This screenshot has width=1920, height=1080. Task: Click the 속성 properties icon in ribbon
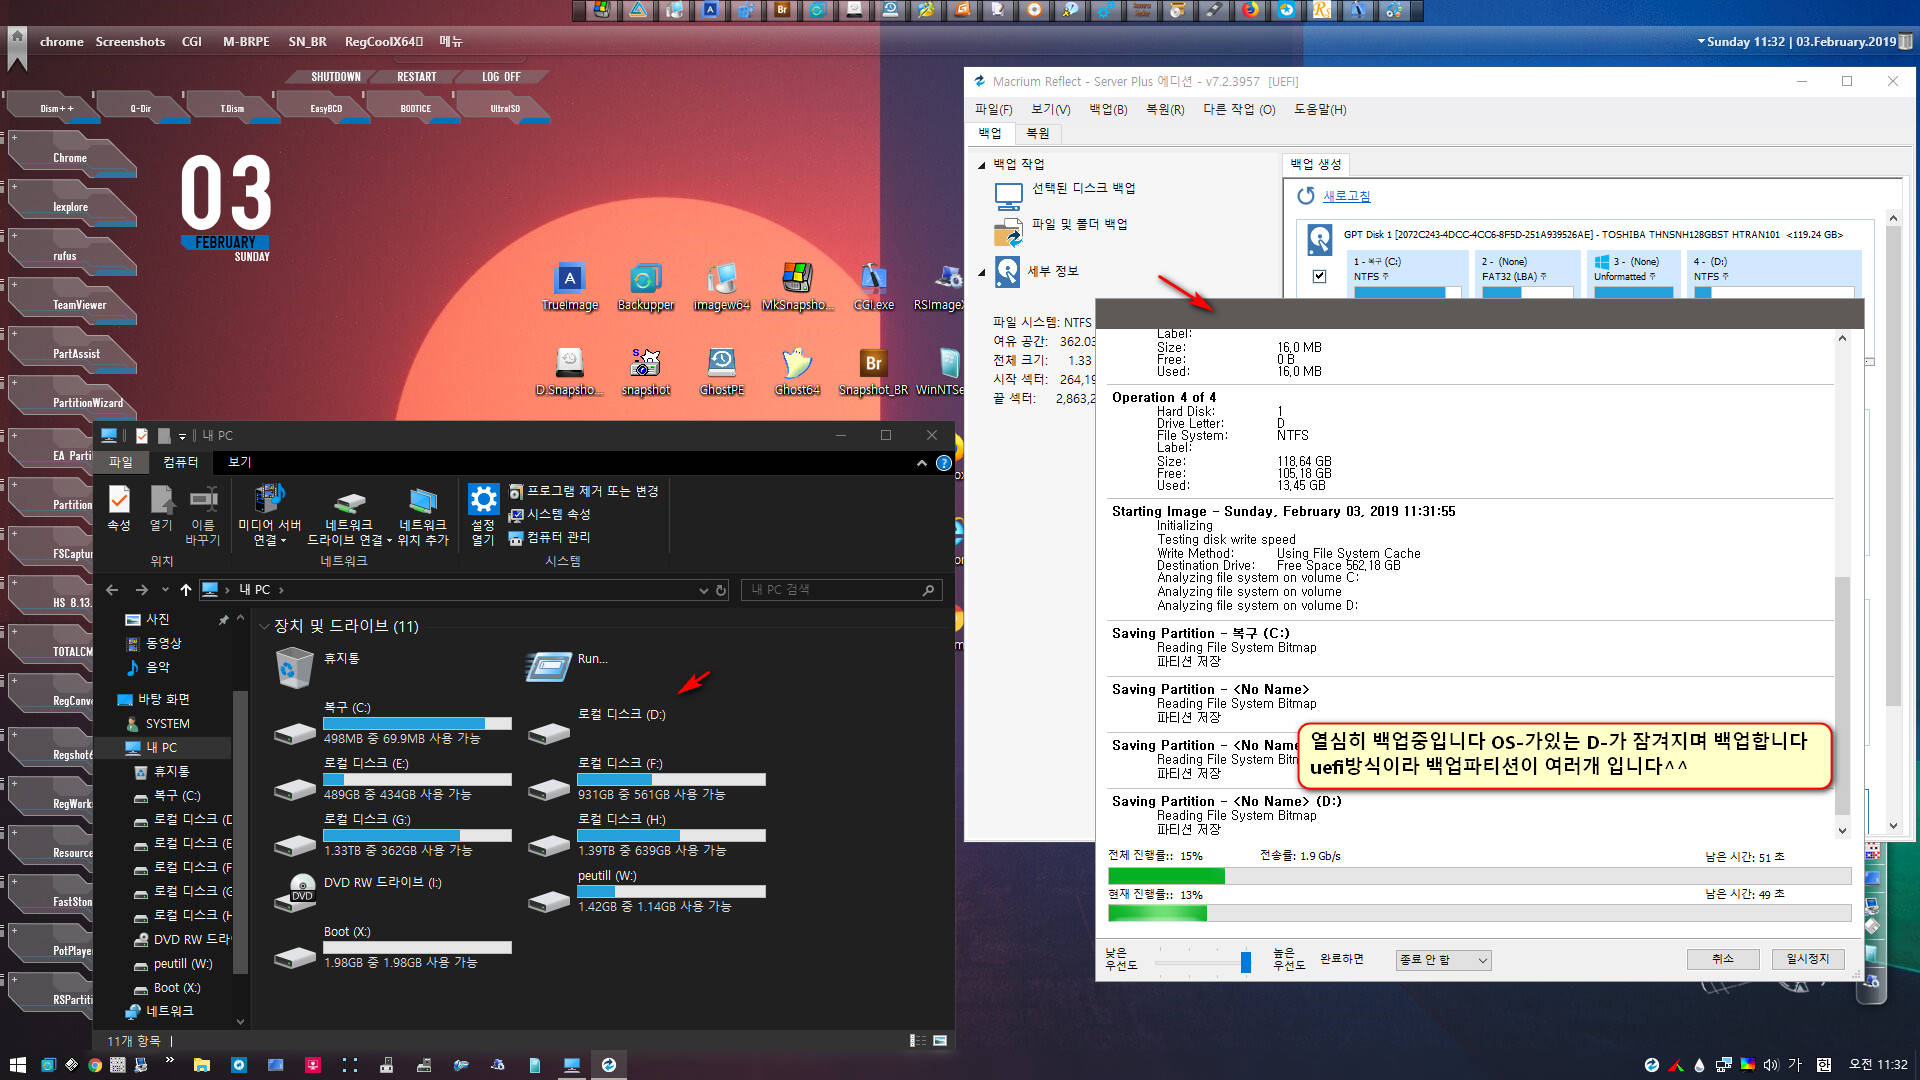point(118,508)
